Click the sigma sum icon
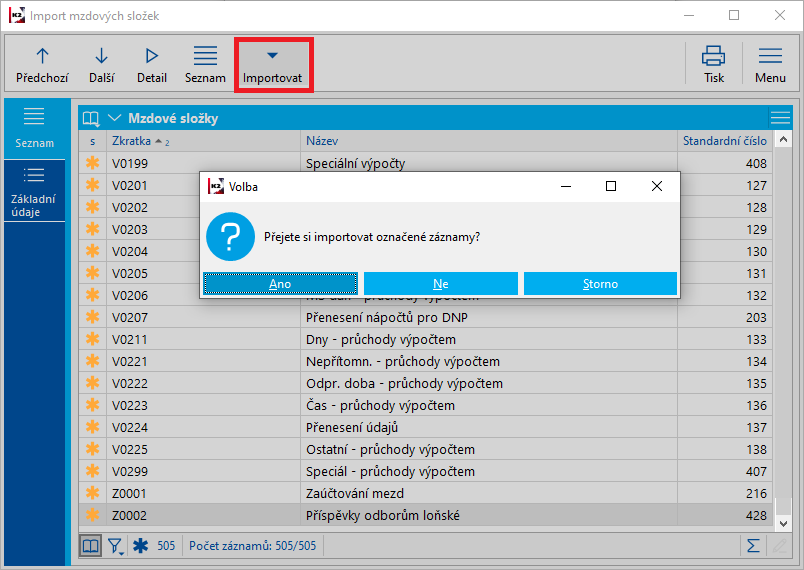This screenshot has height=570, width=804. [x=753, y=546]
